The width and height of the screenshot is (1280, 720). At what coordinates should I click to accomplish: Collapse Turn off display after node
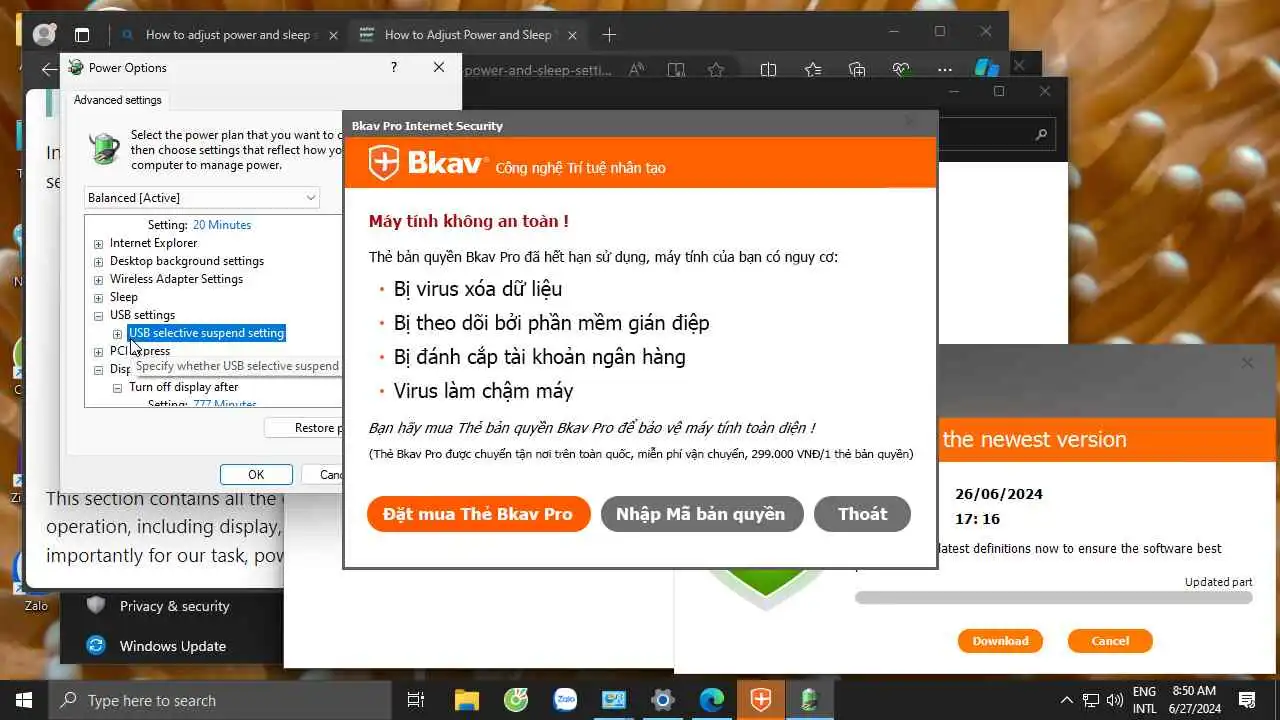[117, 388]
